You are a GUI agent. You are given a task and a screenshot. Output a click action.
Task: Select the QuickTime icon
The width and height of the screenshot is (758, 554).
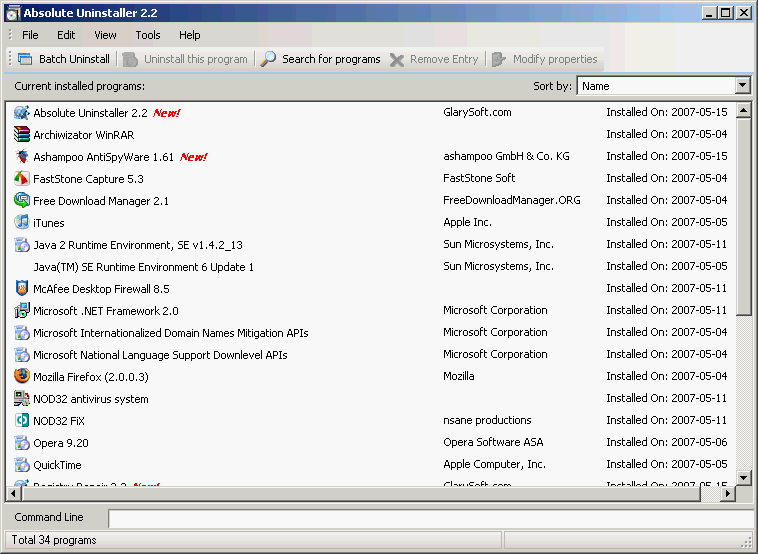(22, 465)
